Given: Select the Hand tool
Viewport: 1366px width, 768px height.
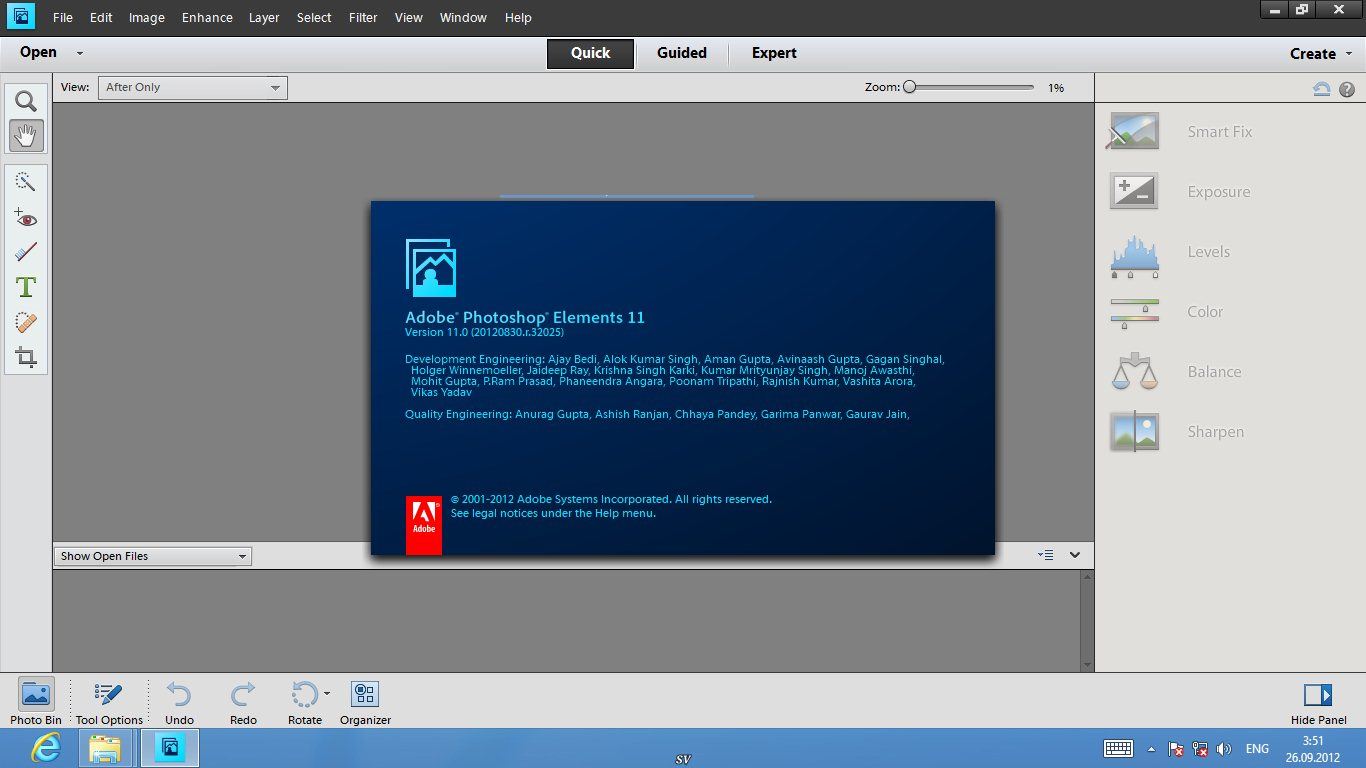Looking at the screenshot, I should [x=26, y=135].
